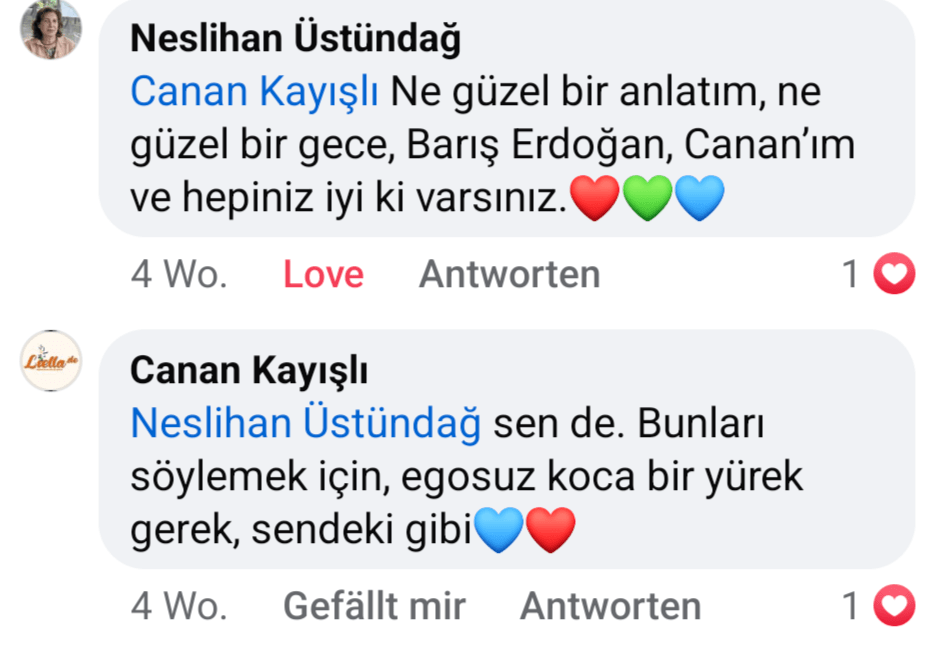Screen dimensions: 945x659
Task: Toggle Gefällt mir on Canan's comment
Action: (374, 606)
